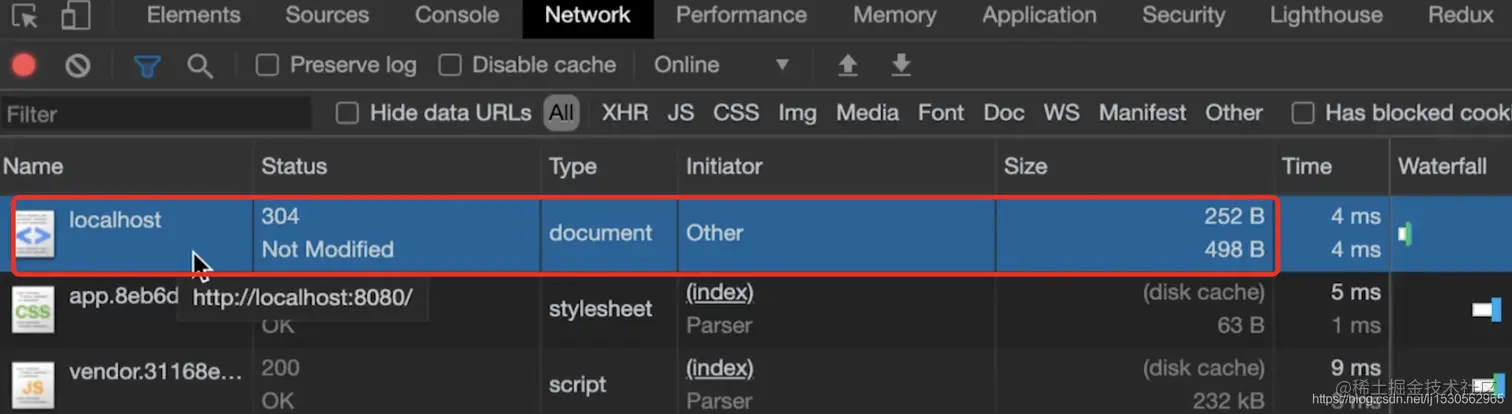Click the import HAR upload arrow
1512x414 pixels.
pyautogui.click(x=848, y=66)
